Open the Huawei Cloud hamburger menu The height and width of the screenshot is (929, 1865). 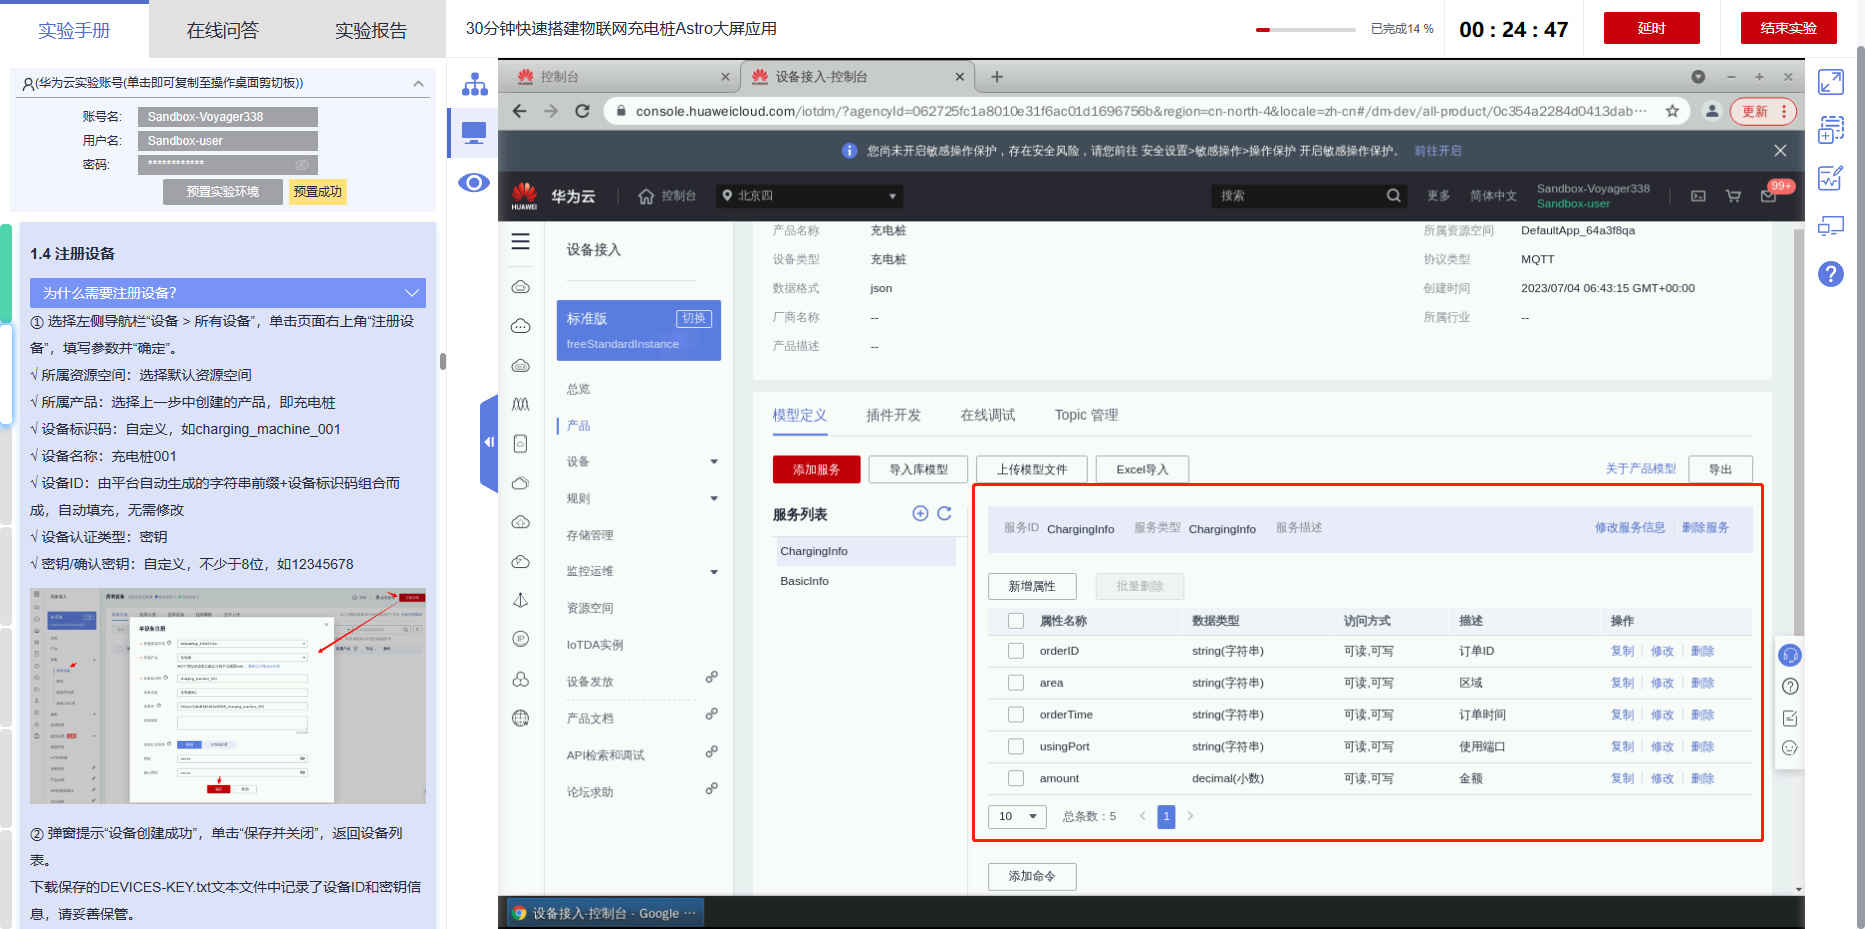[x=521, y=241]
